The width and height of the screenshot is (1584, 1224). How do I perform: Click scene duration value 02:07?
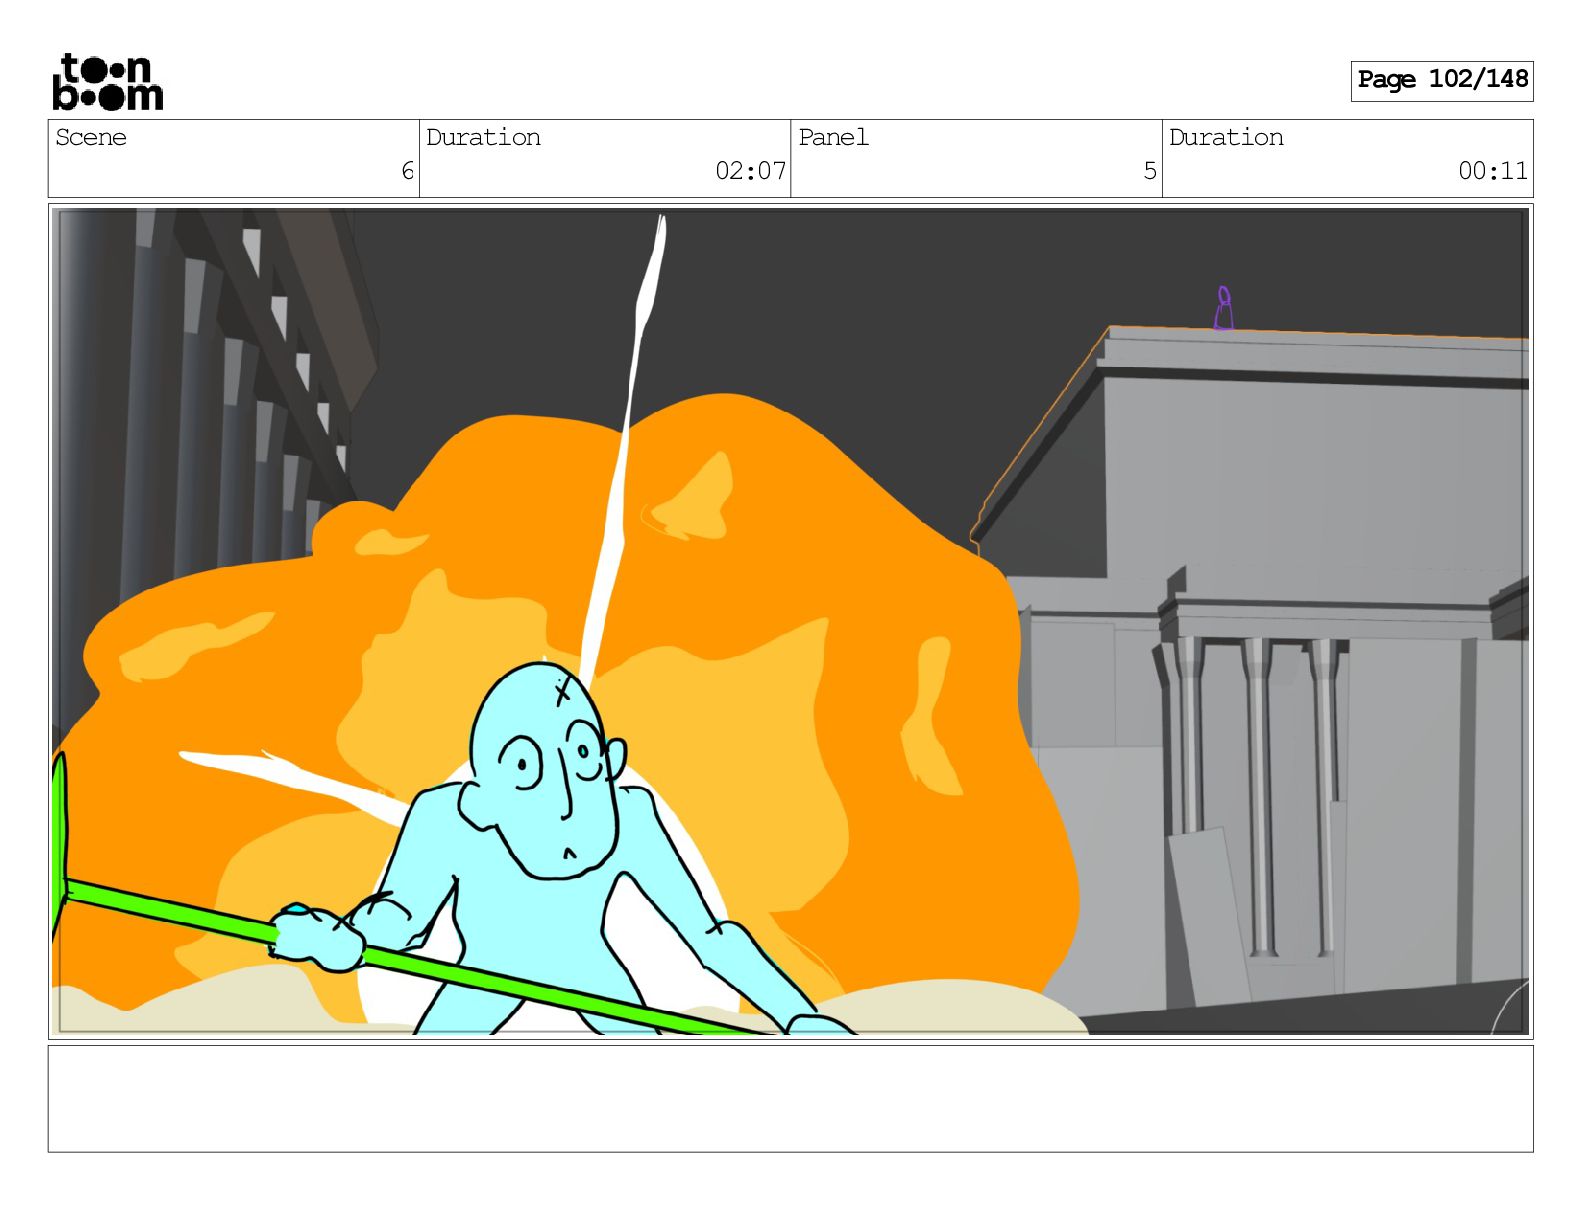(x=750, y=171)
